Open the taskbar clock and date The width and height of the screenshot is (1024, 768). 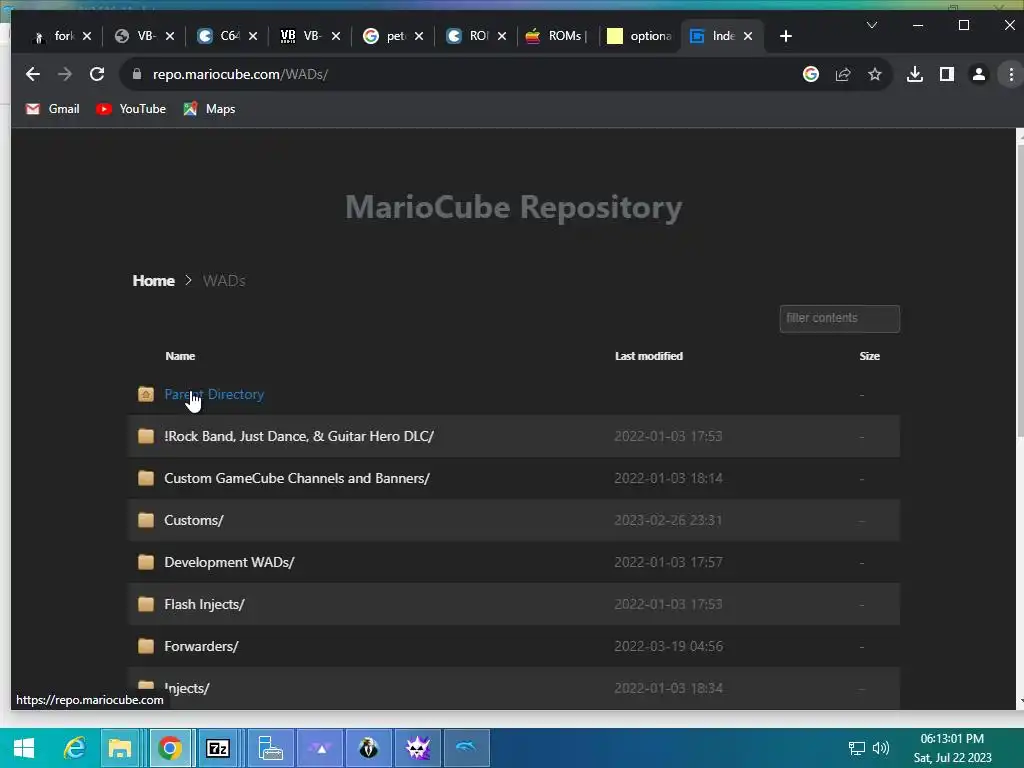click(952, 748)
